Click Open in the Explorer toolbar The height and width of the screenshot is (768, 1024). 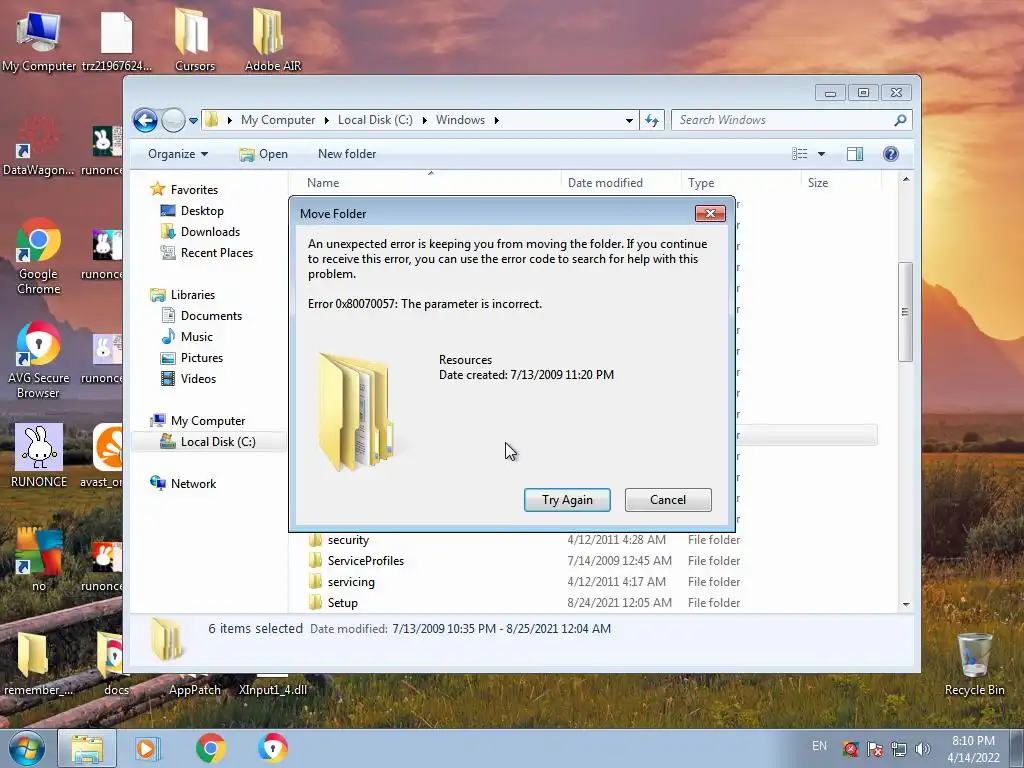[x=263, y=154]
